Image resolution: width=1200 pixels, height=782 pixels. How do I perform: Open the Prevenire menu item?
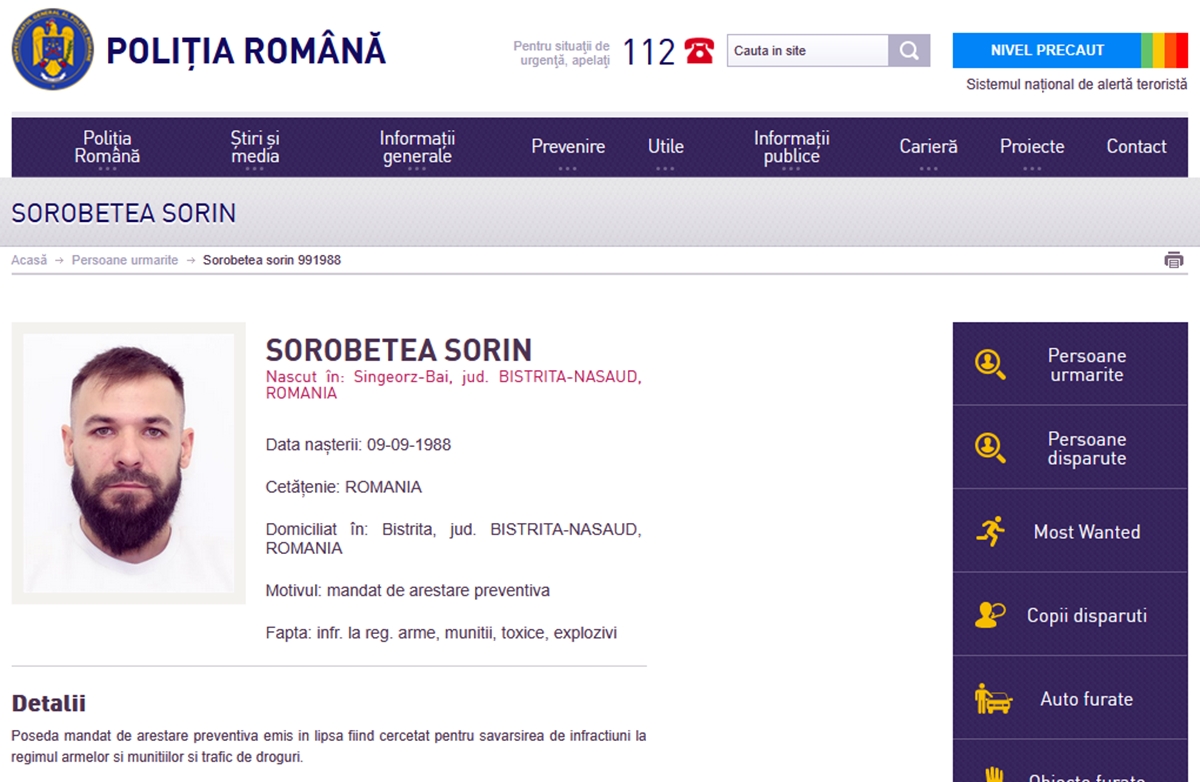pyautogui.click(x=568, y=147)
